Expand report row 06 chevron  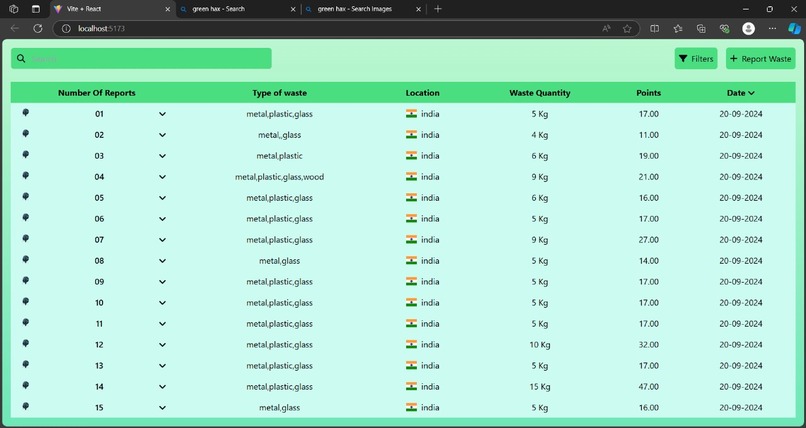(x=162, y=219)
